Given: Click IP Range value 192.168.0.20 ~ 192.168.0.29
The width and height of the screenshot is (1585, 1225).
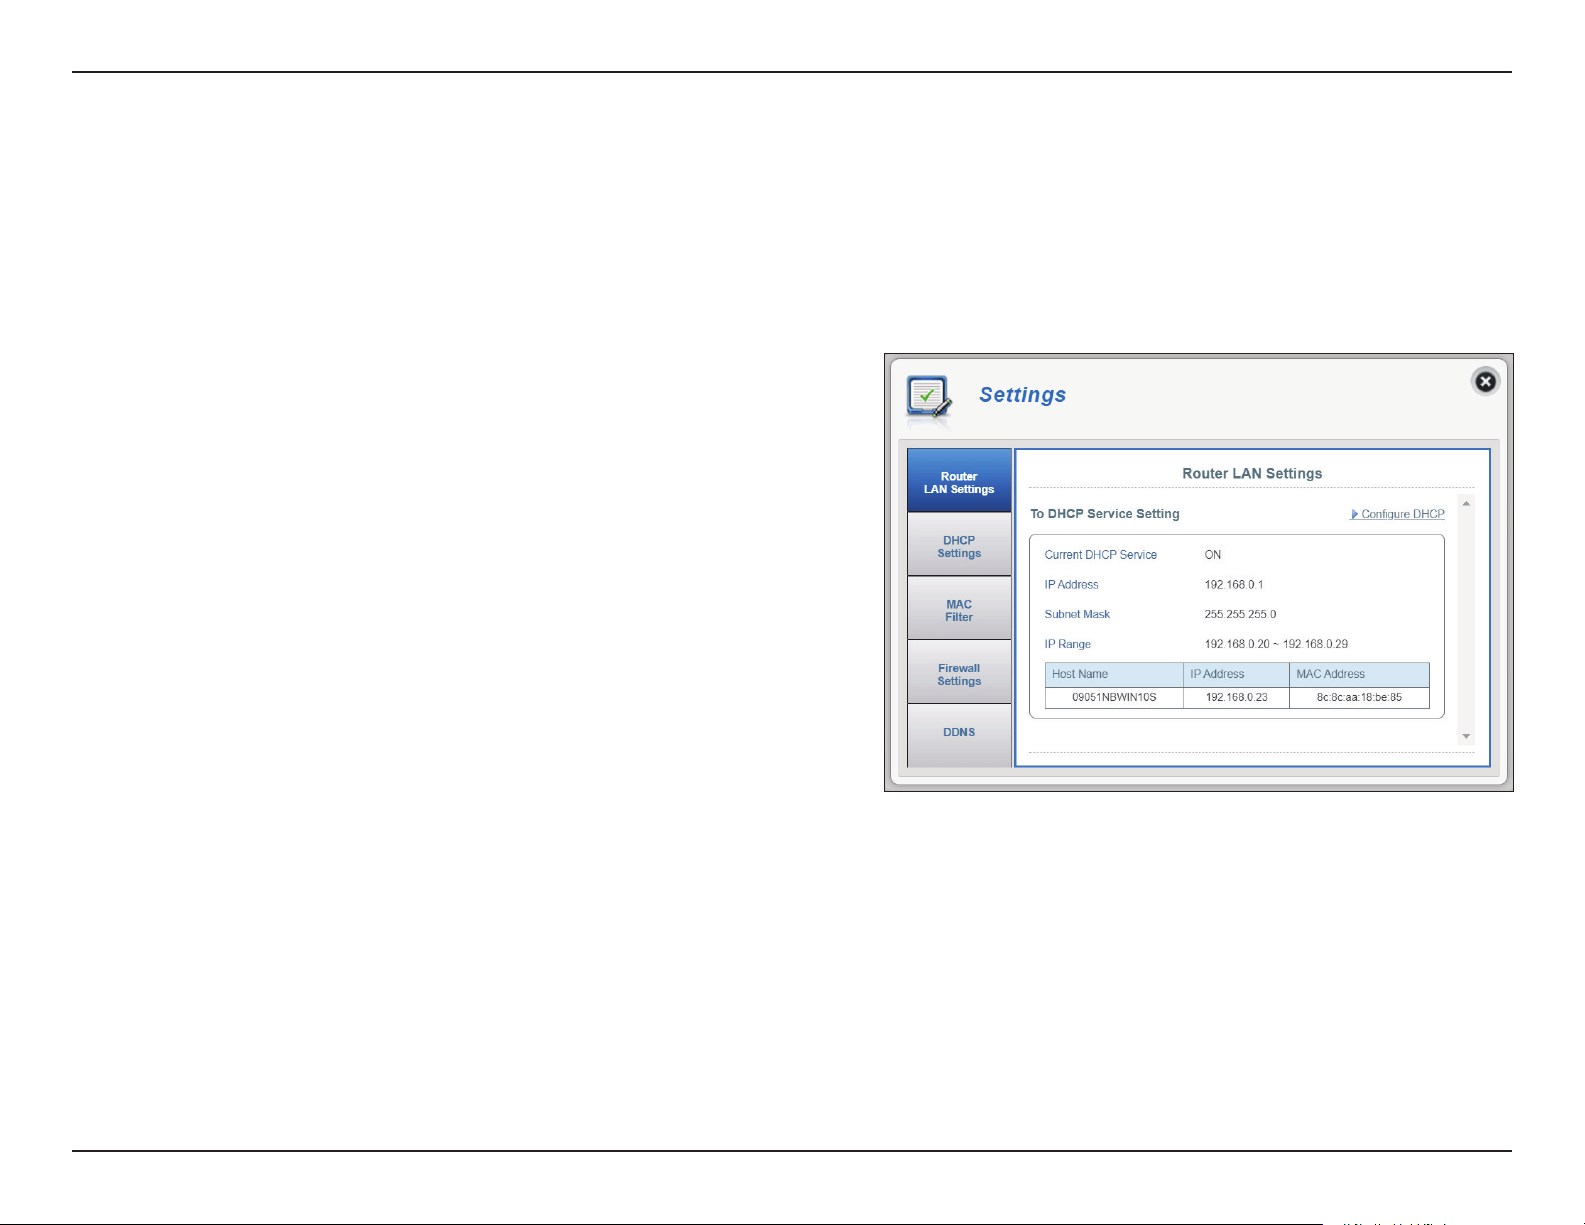Looking at the screenshot, I should (x=1276, y=645).
